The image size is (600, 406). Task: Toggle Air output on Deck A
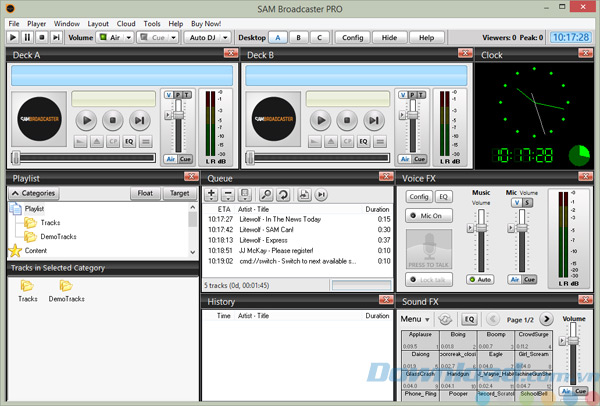click(x=171, y=159)
